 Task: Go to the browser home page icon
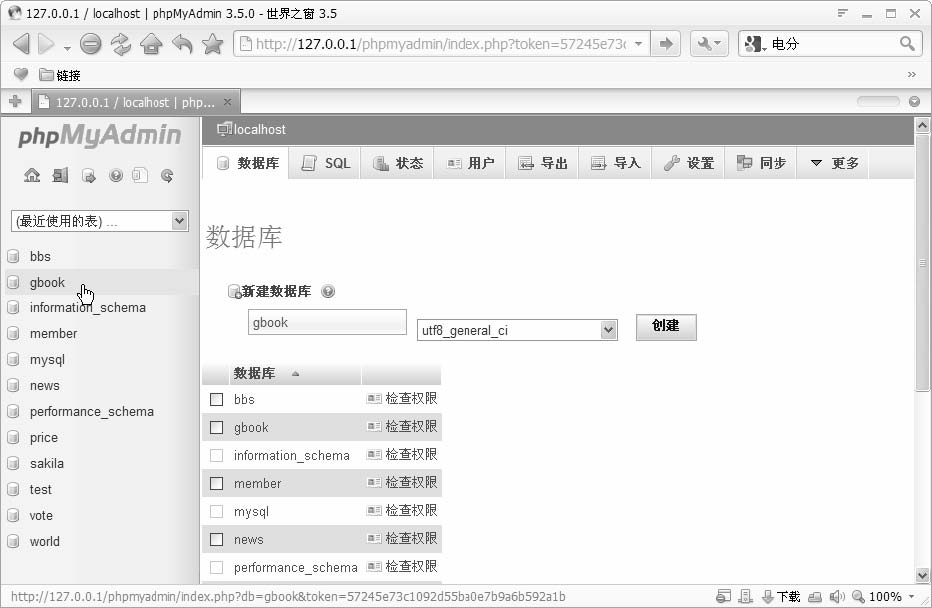(x=151, y=44)
